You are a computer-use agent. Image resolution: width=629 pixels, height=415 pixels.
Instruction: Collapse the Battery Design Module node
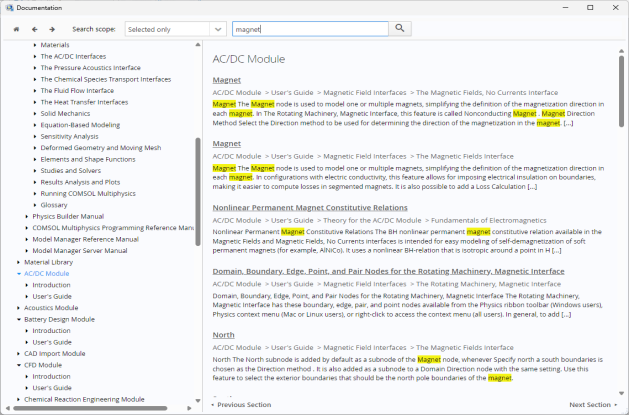tap(17, 319)
